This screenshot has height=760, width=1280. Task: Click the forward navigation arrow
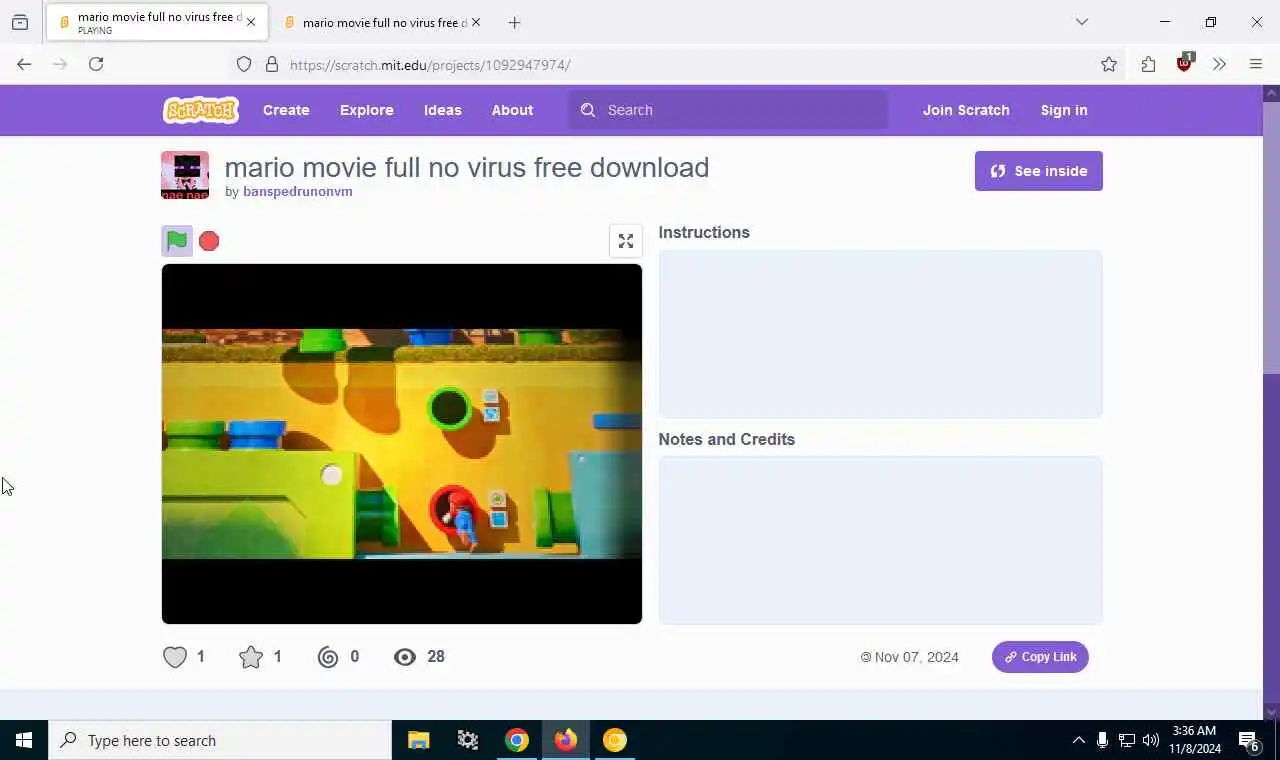coord(60,64)
